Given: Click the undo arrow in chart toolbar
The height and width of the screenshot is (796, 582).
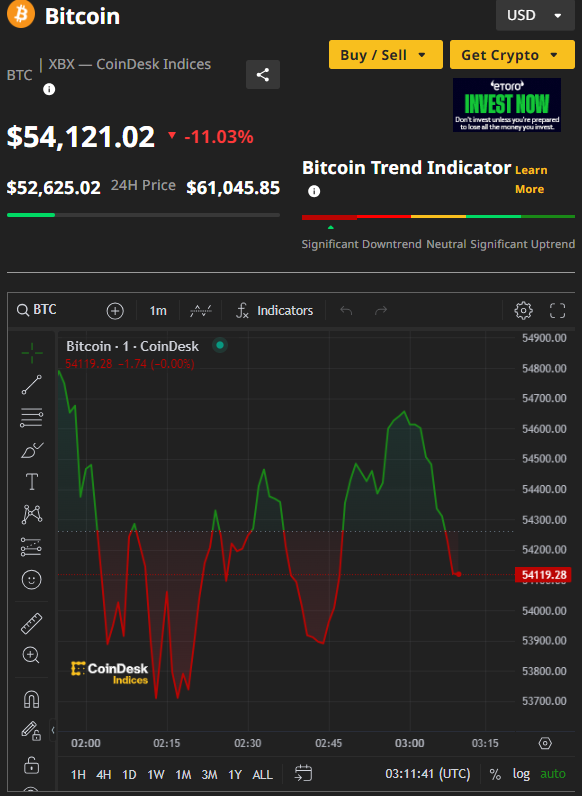Looking at the screenshot, I should click(x=346, y=310).
